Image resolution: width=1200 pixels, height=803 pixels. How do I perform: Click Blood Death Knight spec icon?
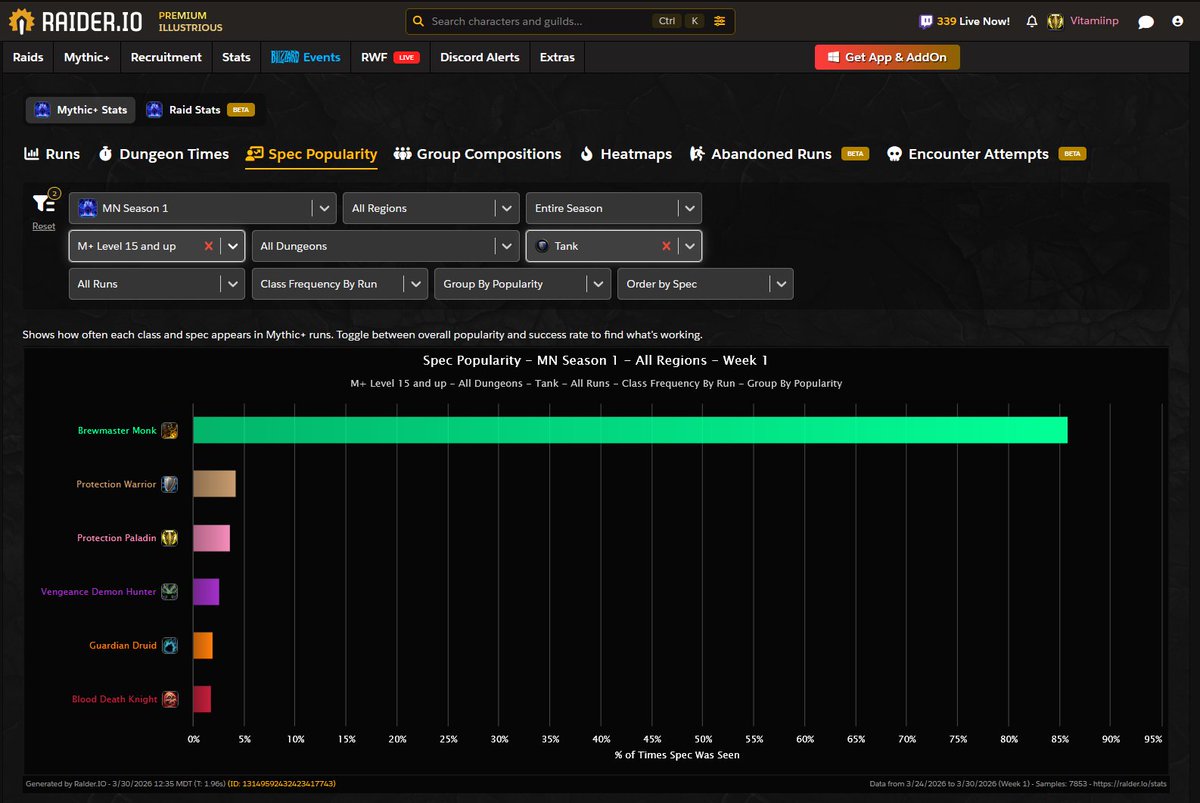(171, 699)
